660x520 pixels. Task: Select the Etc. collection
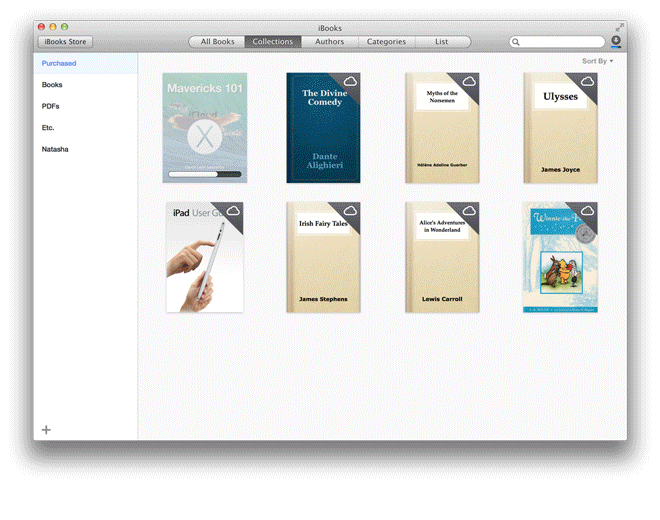tap(86, 128)
